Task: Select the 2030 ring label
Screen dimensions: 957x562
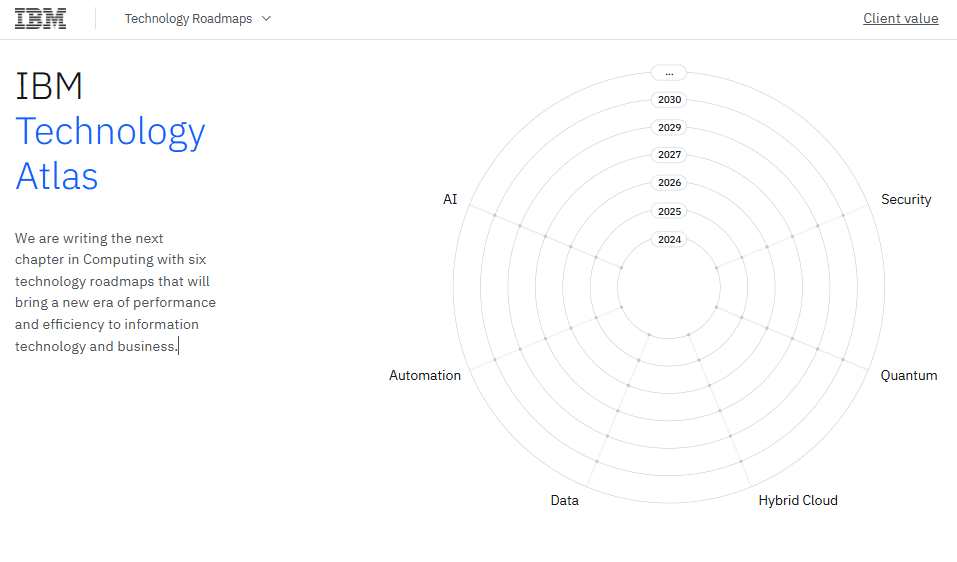Action: [x=669, y=99]
